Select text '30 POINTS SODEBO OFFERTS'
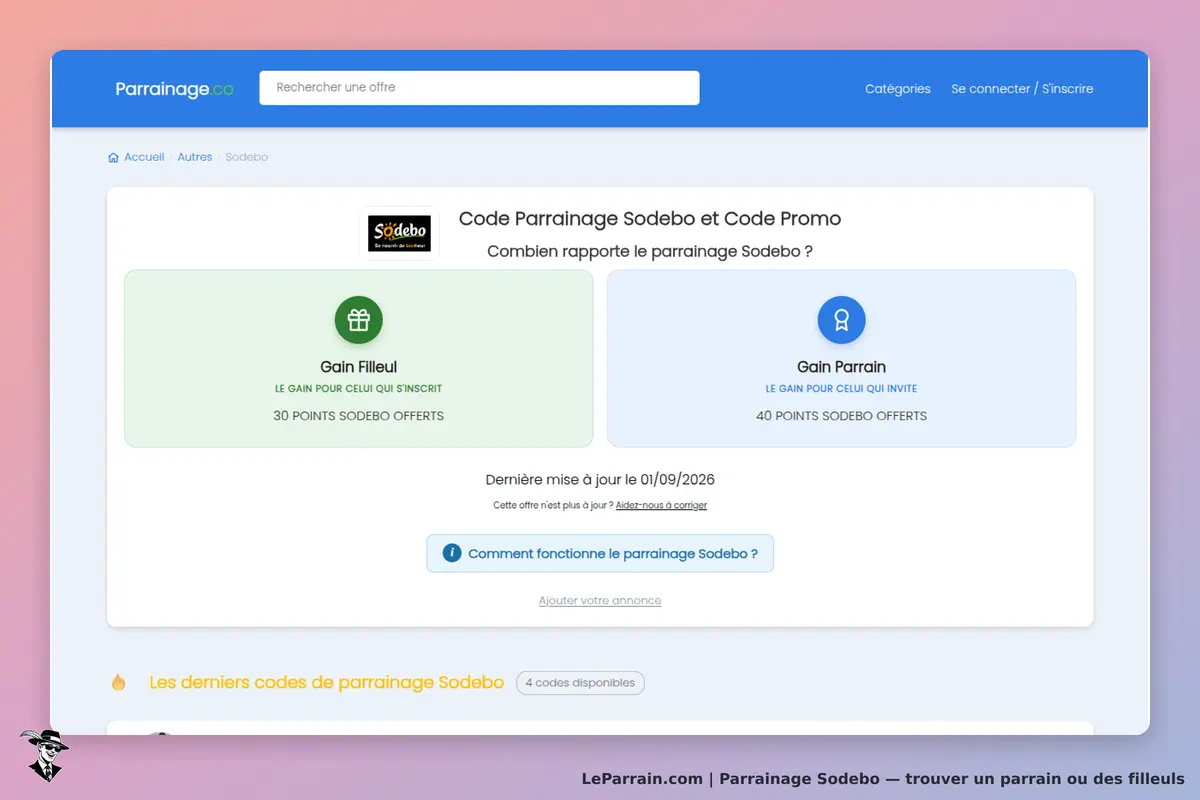Image resolution: width=1200 pixels, height=800 pixels. (358, 416)
